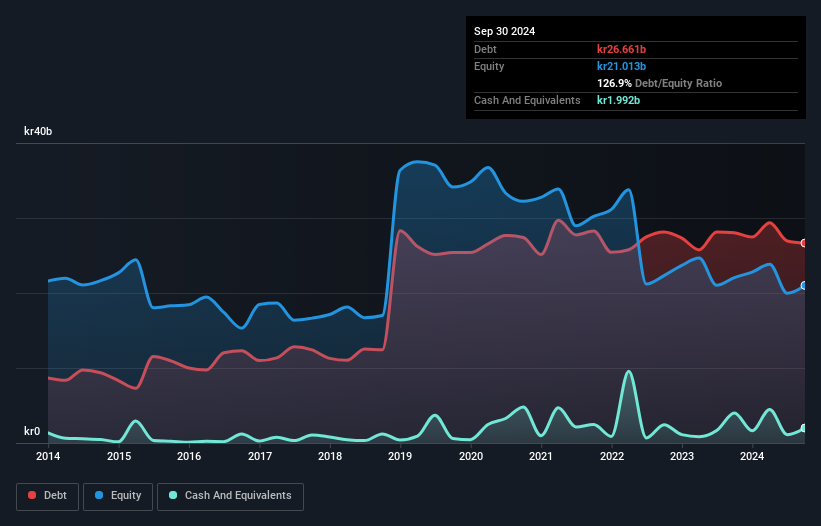The height and width of the screenshot is (526, 821).
Task: Select the 2021 x-axis label
Action: 541,456
